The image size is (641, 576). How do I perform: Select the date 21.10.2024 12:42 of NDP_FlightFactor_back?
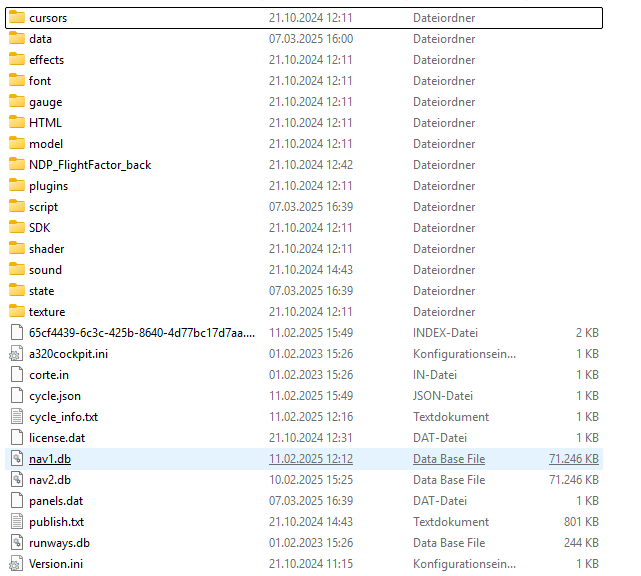point(311,165)
